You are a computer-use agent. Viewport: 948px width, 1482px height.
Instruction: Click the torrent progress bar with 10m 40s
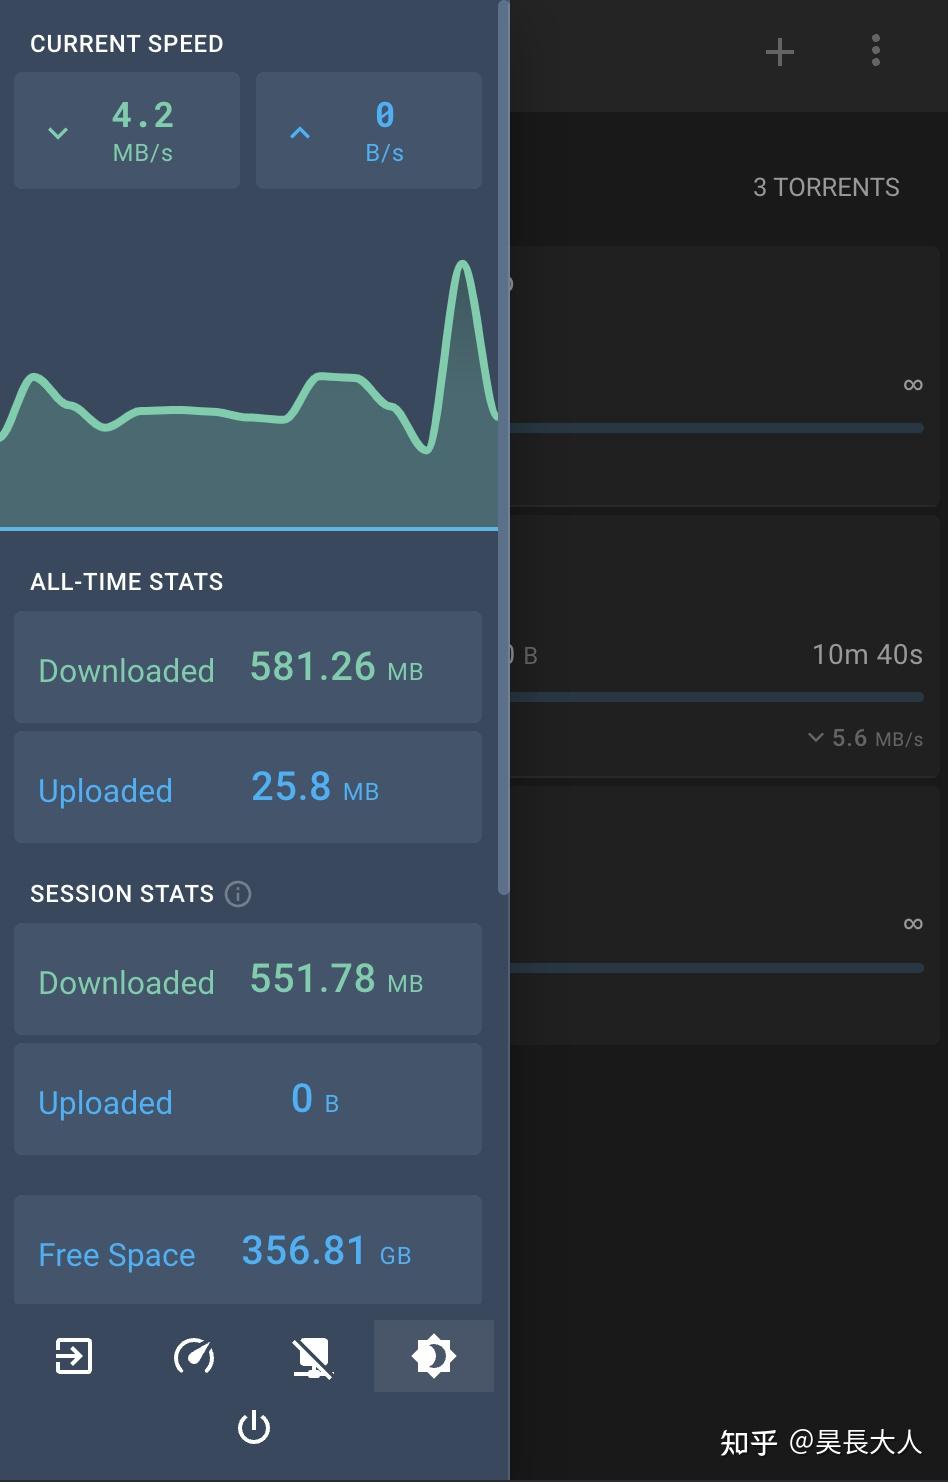tap(716, 697)
